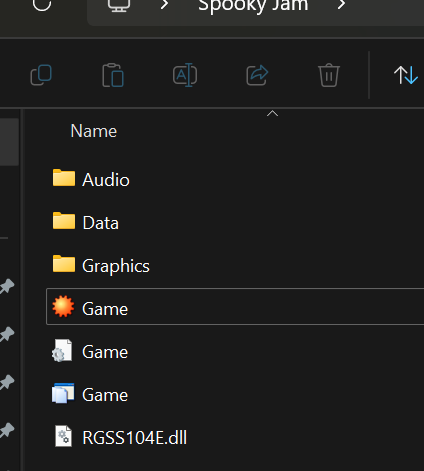Click the Paste clipboard icon
424x471 pixels.
[x=113, y=75]
